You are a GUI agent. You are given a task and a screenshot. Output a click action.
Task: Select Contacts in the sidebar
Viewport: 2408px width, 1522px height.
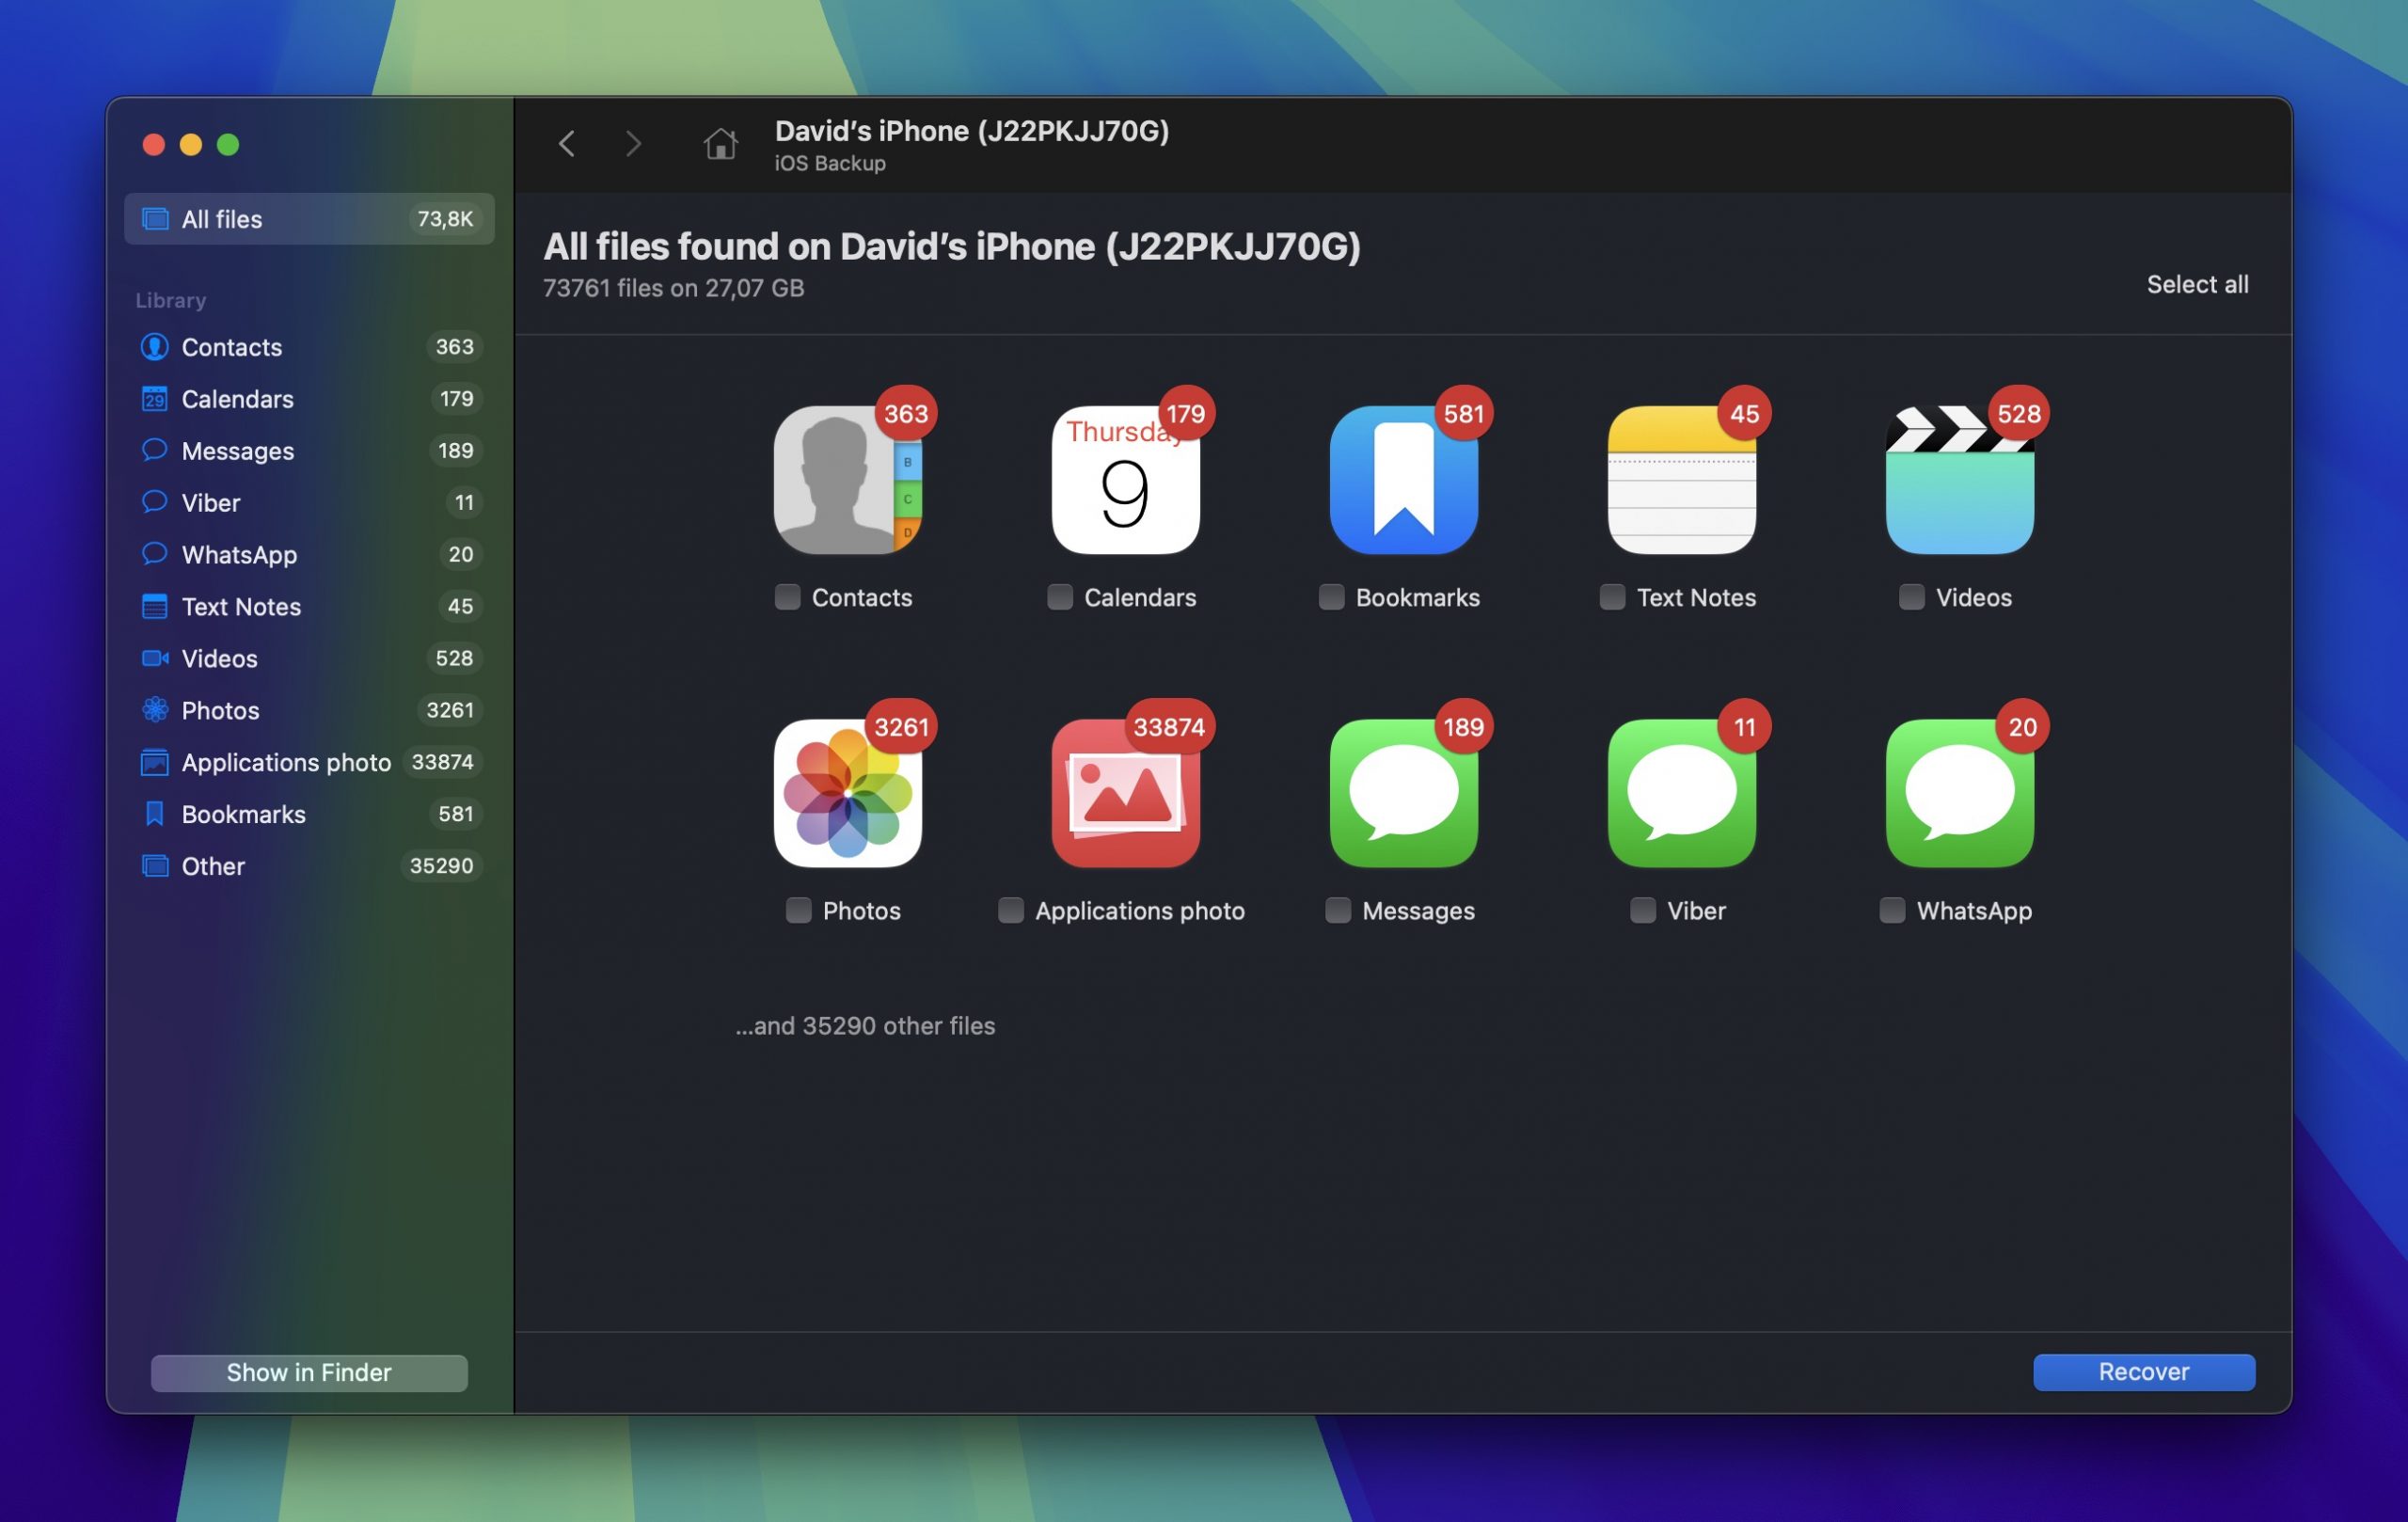(309, 347)
